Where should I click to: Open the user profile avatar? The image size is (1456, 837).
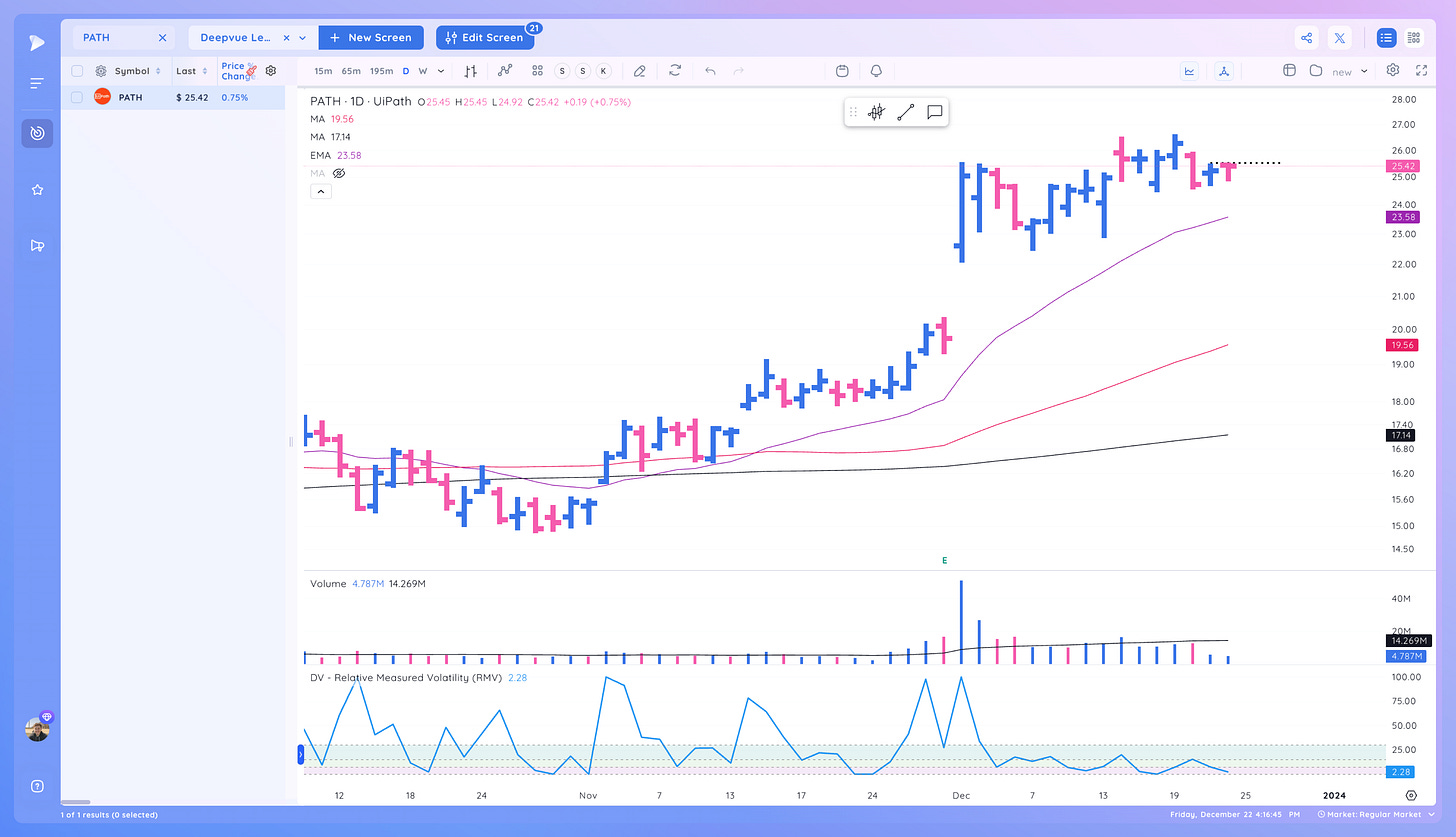[37, 729]
